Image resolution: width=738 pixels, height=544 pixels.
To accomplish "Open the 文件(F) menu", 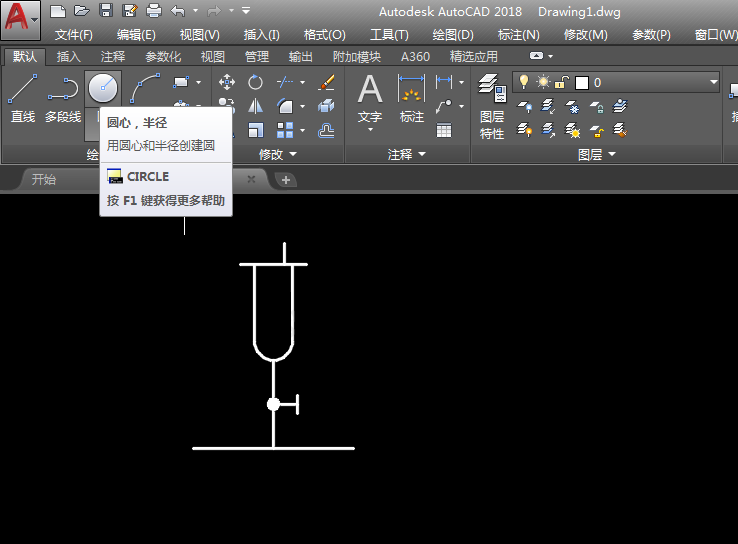I will [x=74, y=35].
